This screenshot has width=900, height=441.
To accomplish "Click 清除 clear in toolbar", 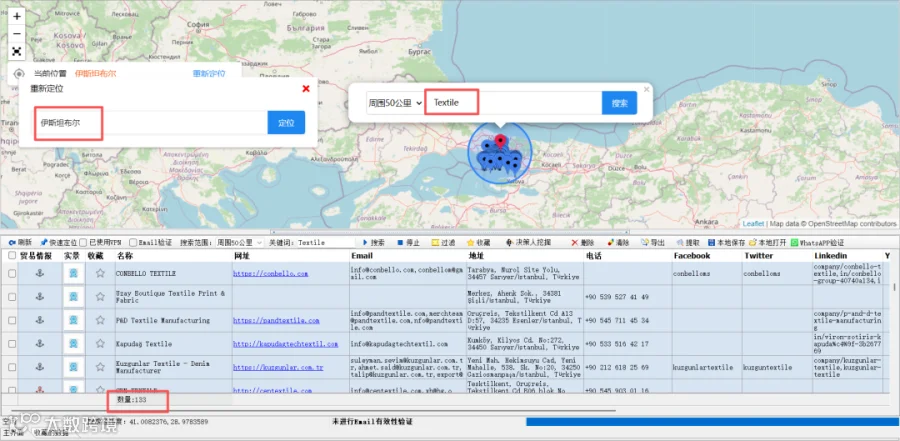I will 618,243.
